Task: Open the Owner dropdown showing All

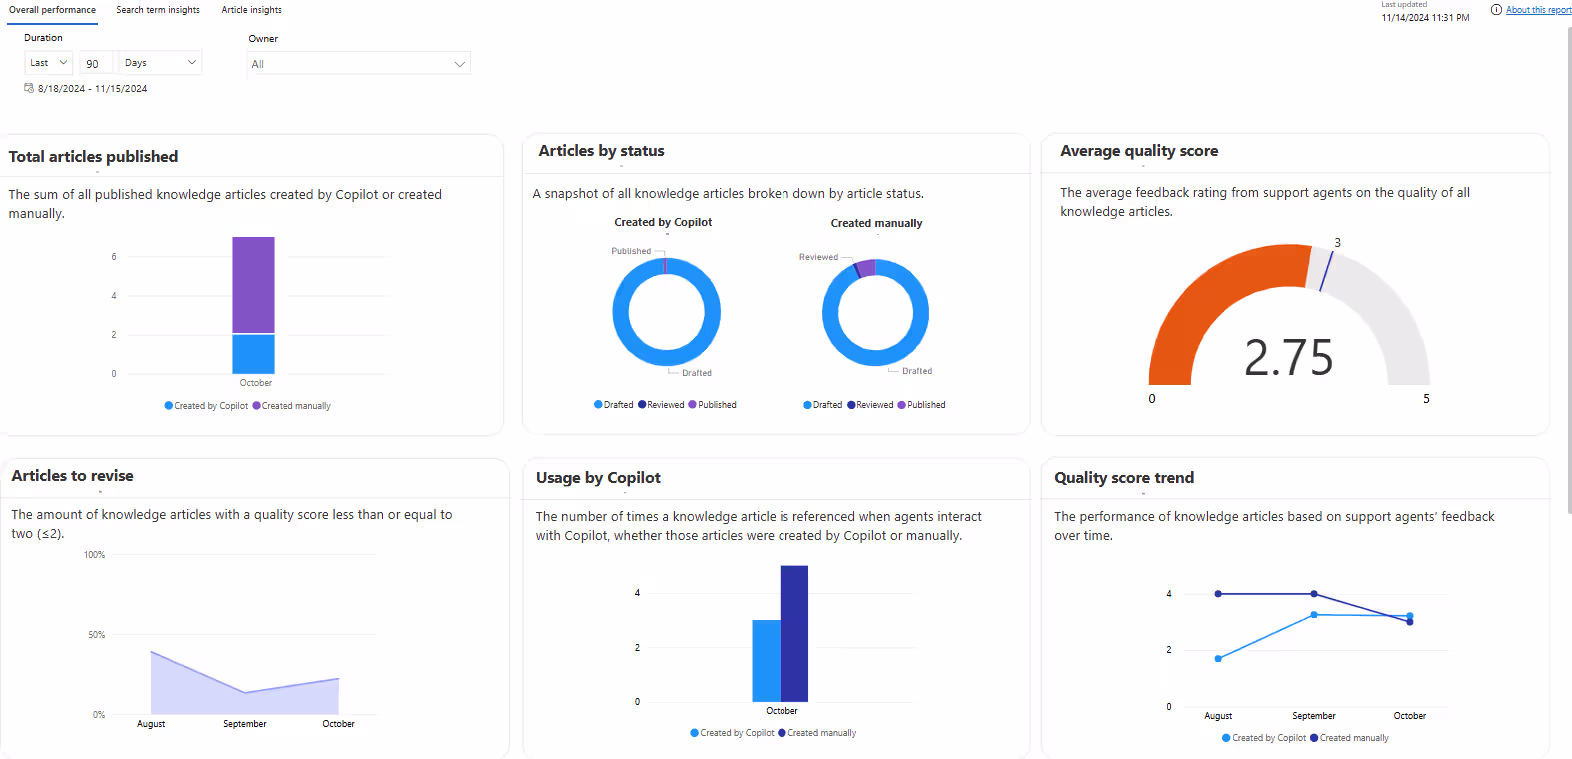Action: pos(358,64)
